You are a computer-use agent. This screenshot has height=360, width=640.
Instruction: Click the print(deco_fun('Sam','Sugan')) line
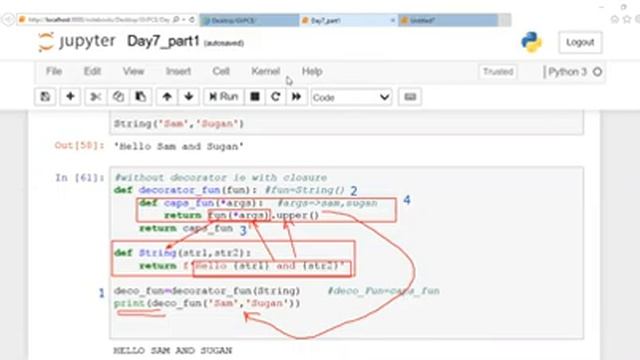click(207, 303)
